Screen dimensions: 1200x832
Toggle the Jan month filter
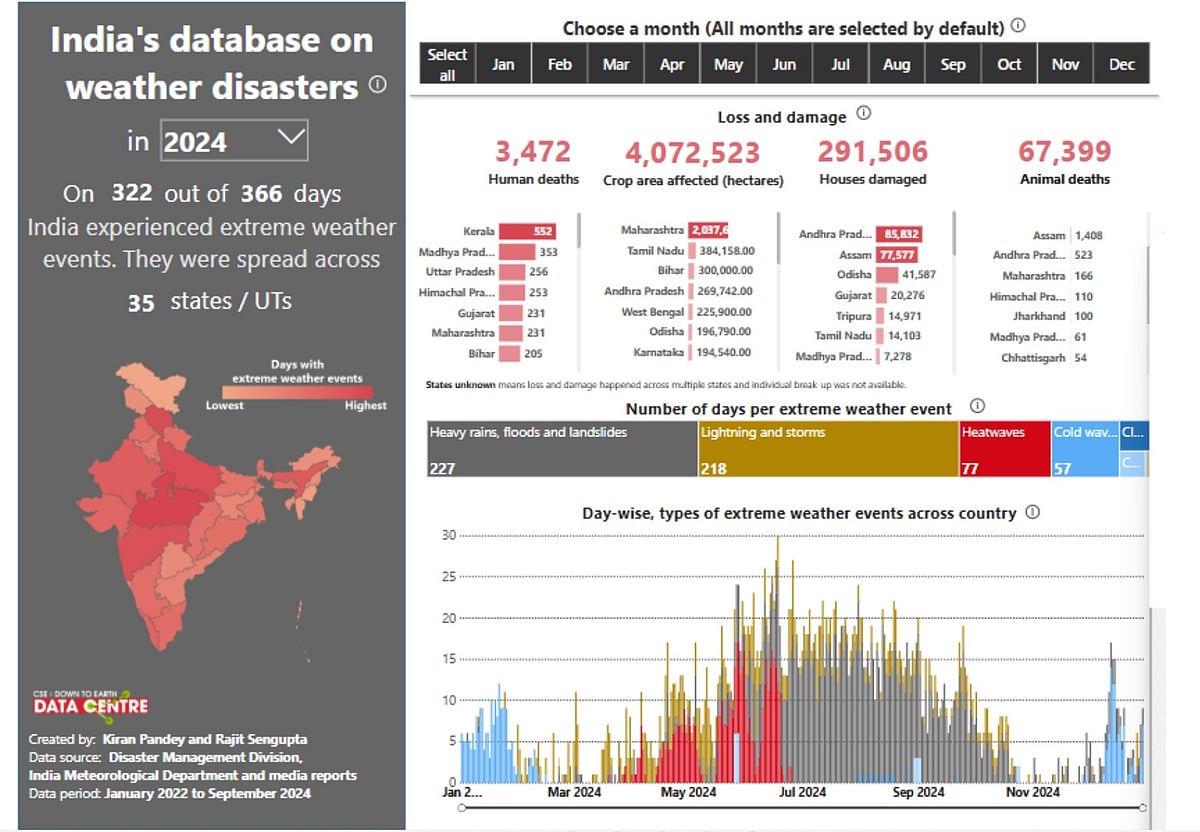pos(503,64)
